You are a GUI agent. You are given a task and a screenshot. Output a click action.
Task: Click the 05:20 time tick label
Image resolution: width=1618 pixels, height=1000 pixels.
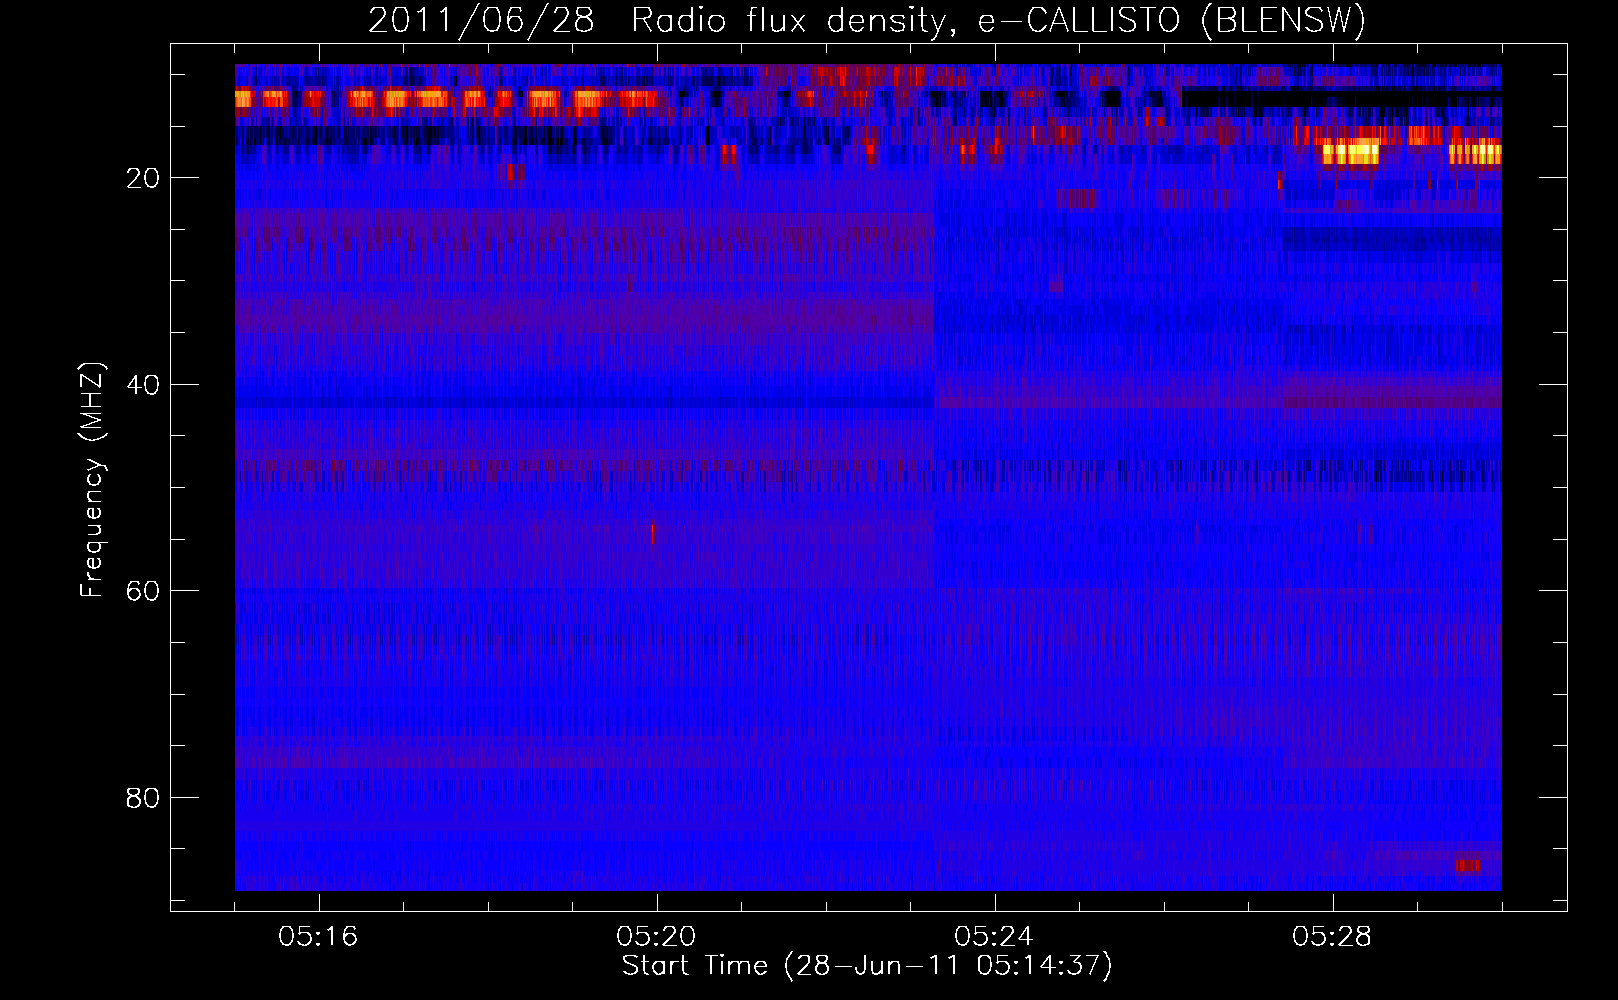point(656,937)
